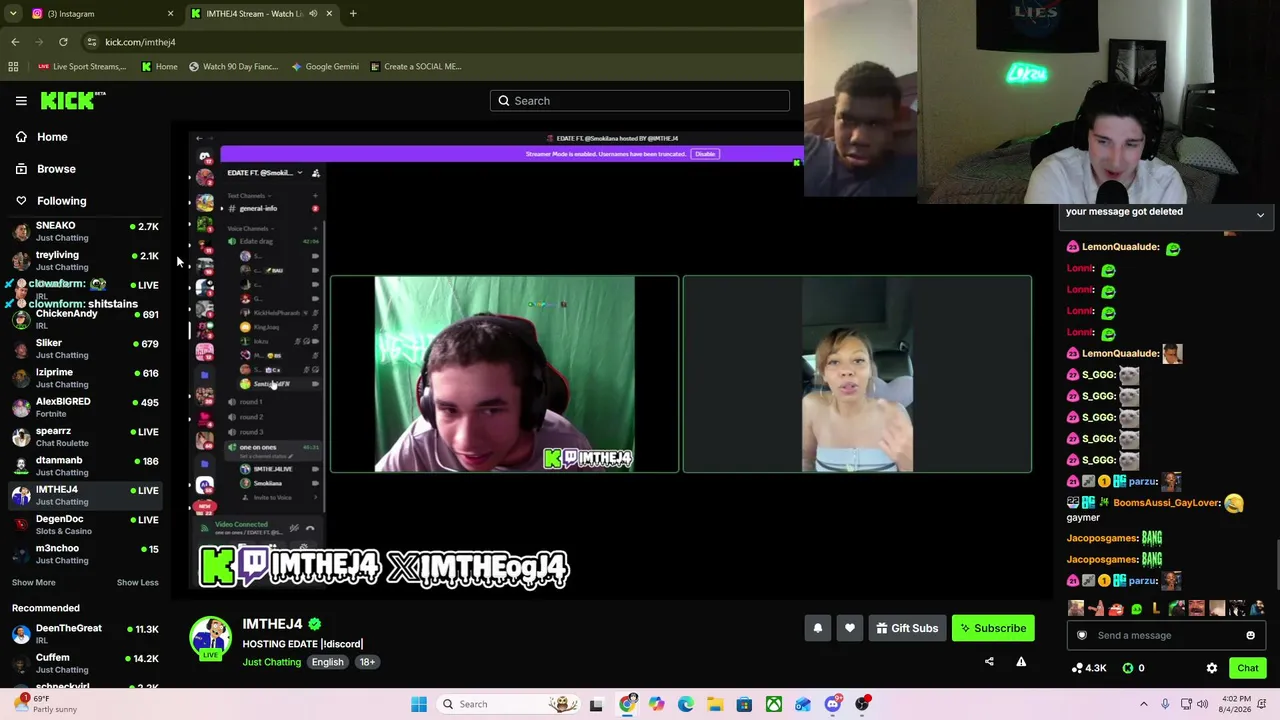Open Watch 90 Day Fiancé bookmark
The image size is (1280, 720).
(233, 67)
